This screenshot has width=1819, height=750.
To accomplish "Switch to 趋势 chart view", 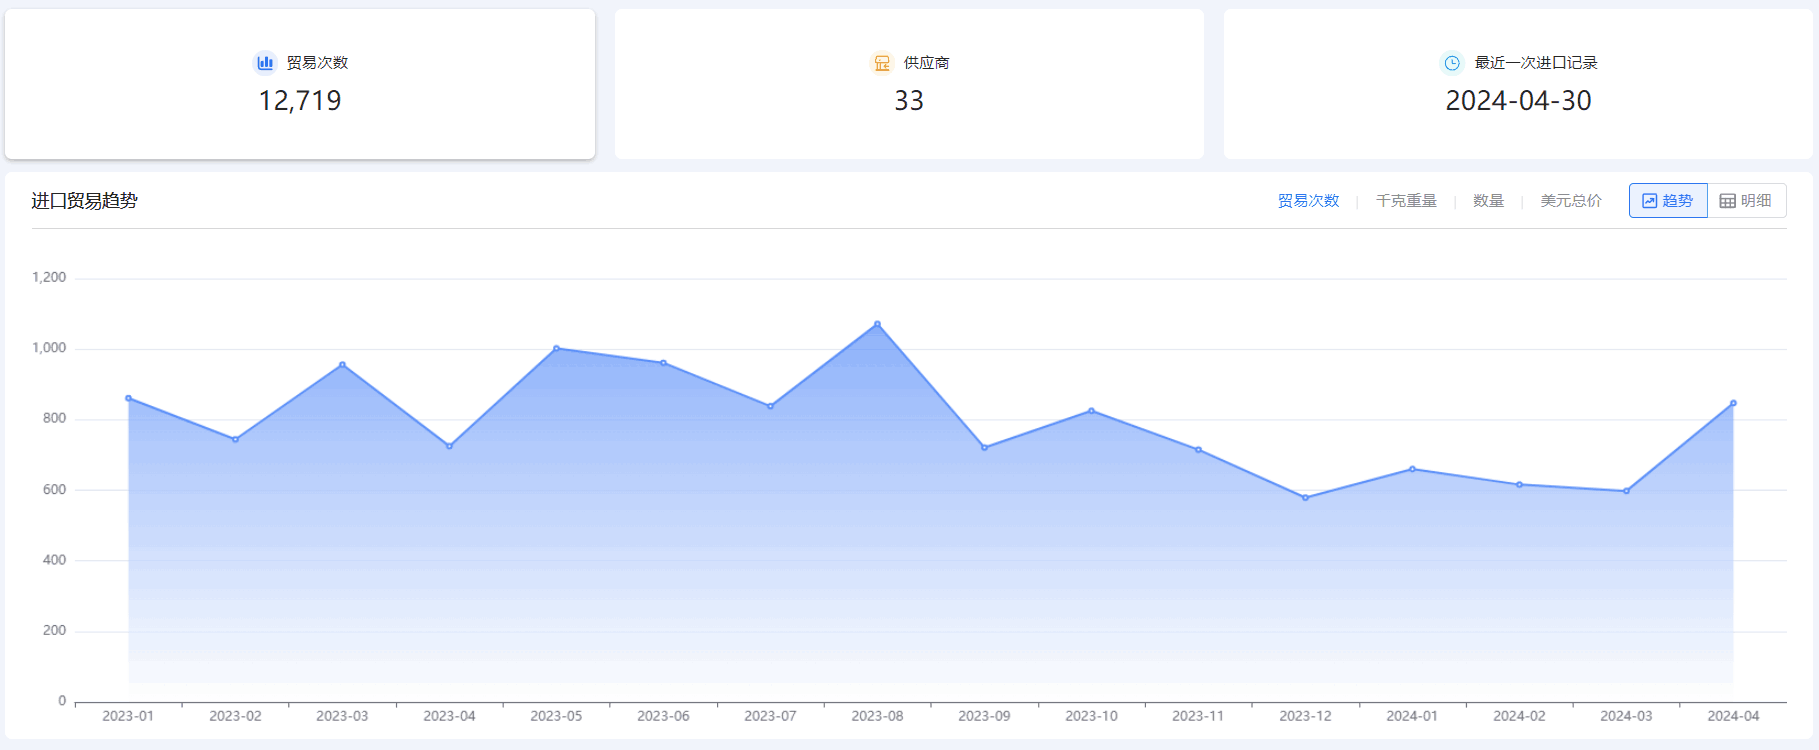I will [1668, 201].
